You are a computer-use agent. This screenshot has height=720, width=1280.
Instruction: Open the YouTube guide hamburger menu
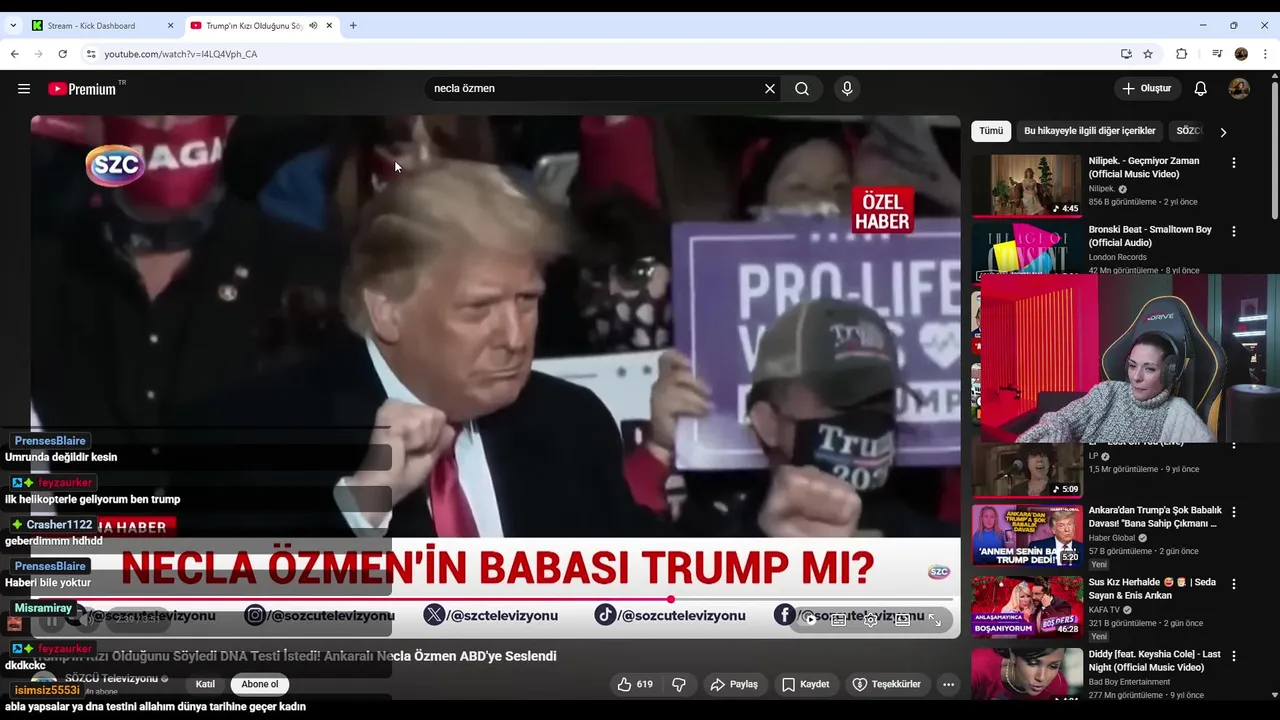(24, 89)
